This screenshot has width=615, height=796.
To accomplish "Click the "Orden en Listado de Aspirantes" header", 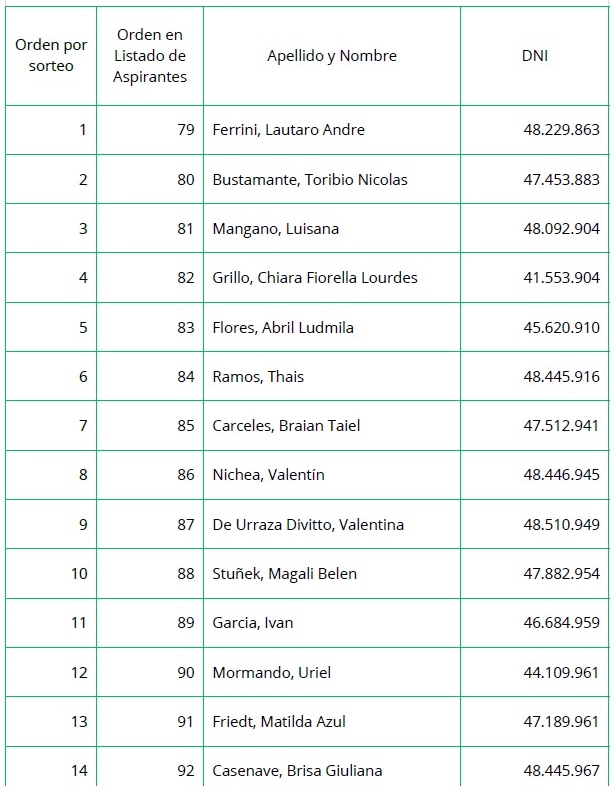I will (x=150, y=56).
